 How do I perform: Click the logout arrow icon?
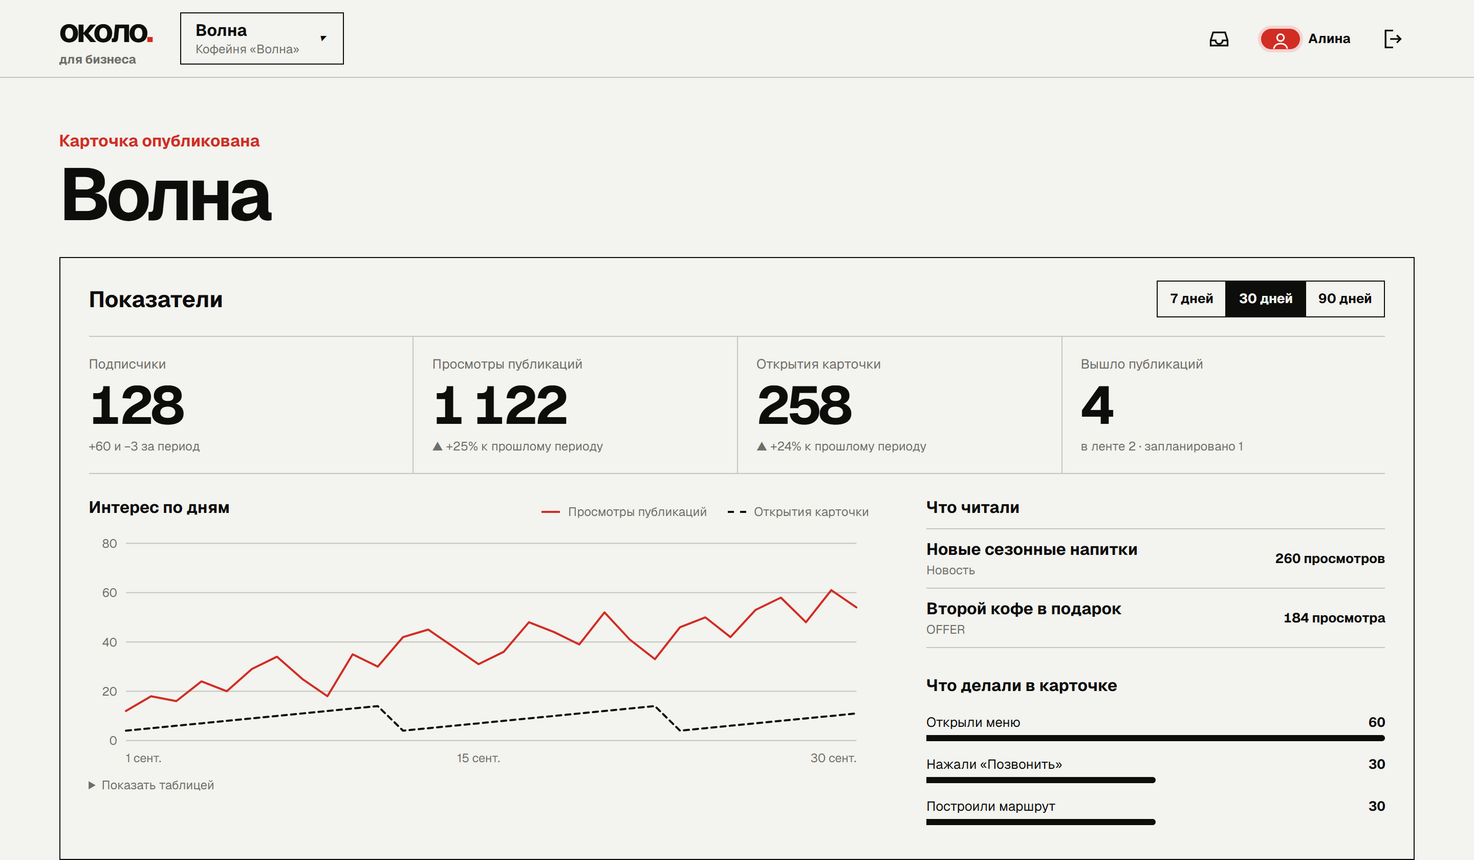(1393, 39)
